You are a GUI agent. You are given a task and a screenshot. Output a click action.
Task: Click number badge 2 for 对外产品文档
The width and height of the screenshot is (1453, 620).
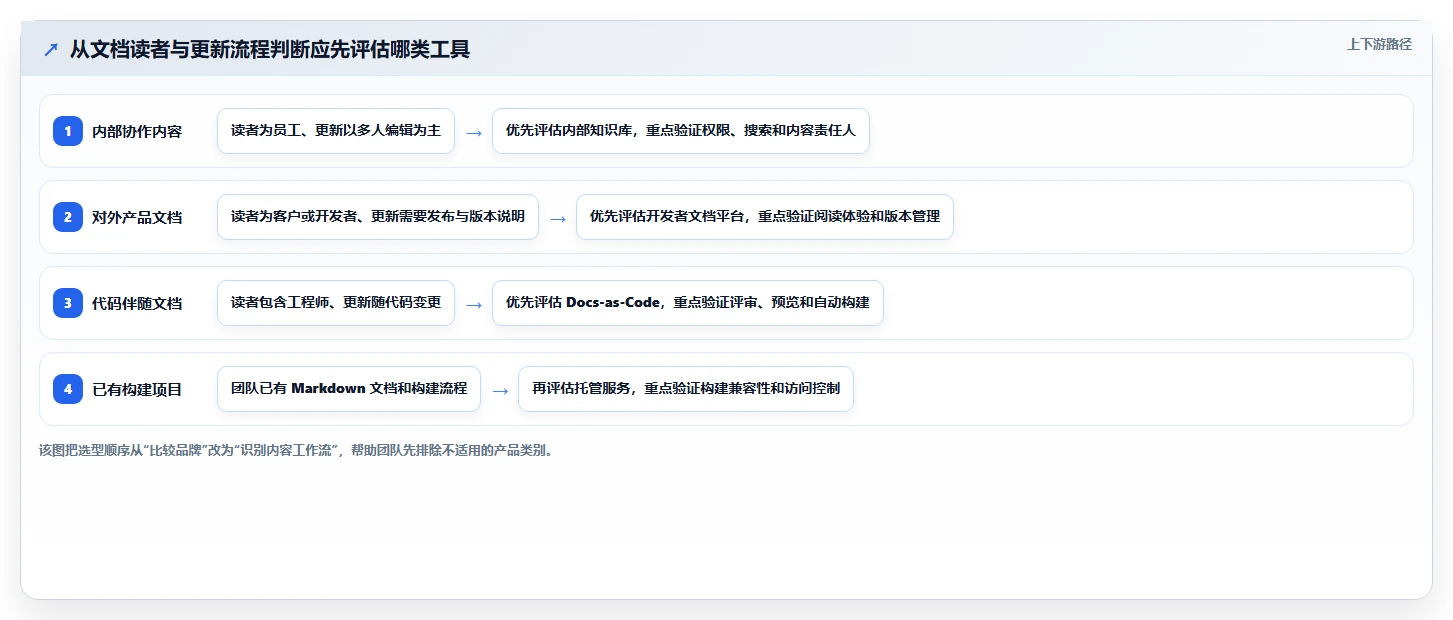[x=68, y=217]
